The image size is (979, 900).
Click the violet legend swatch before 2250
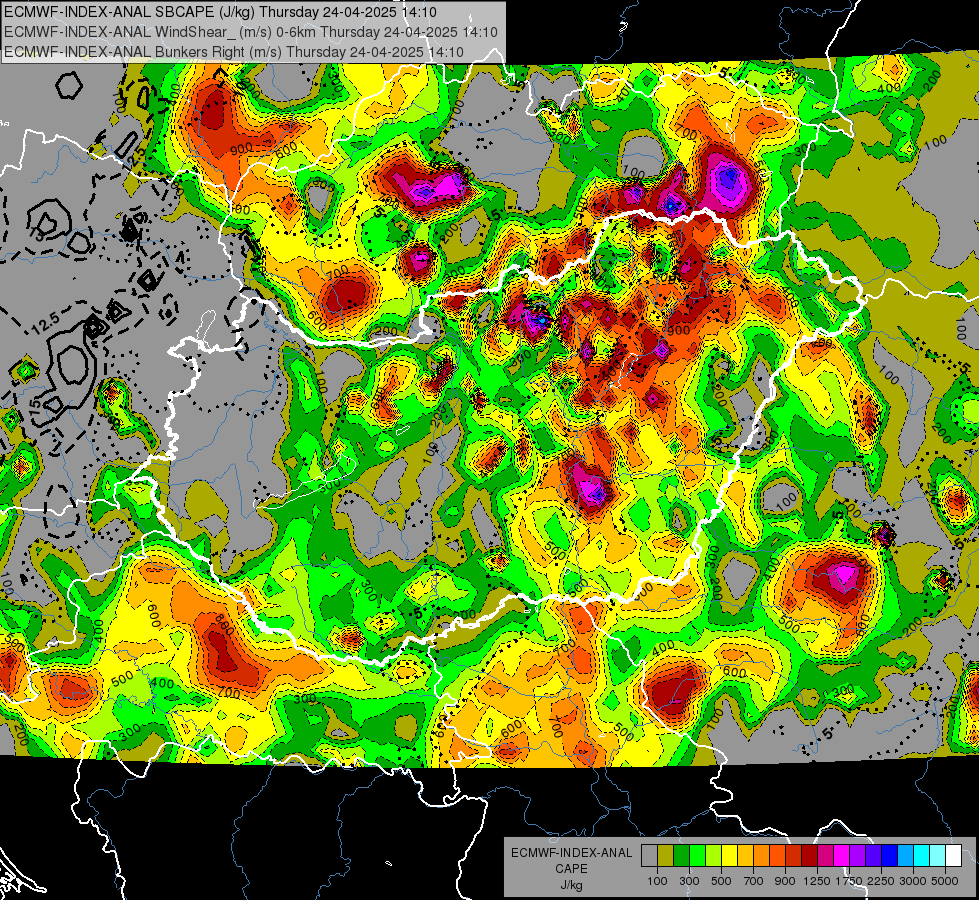click(874, 856)
